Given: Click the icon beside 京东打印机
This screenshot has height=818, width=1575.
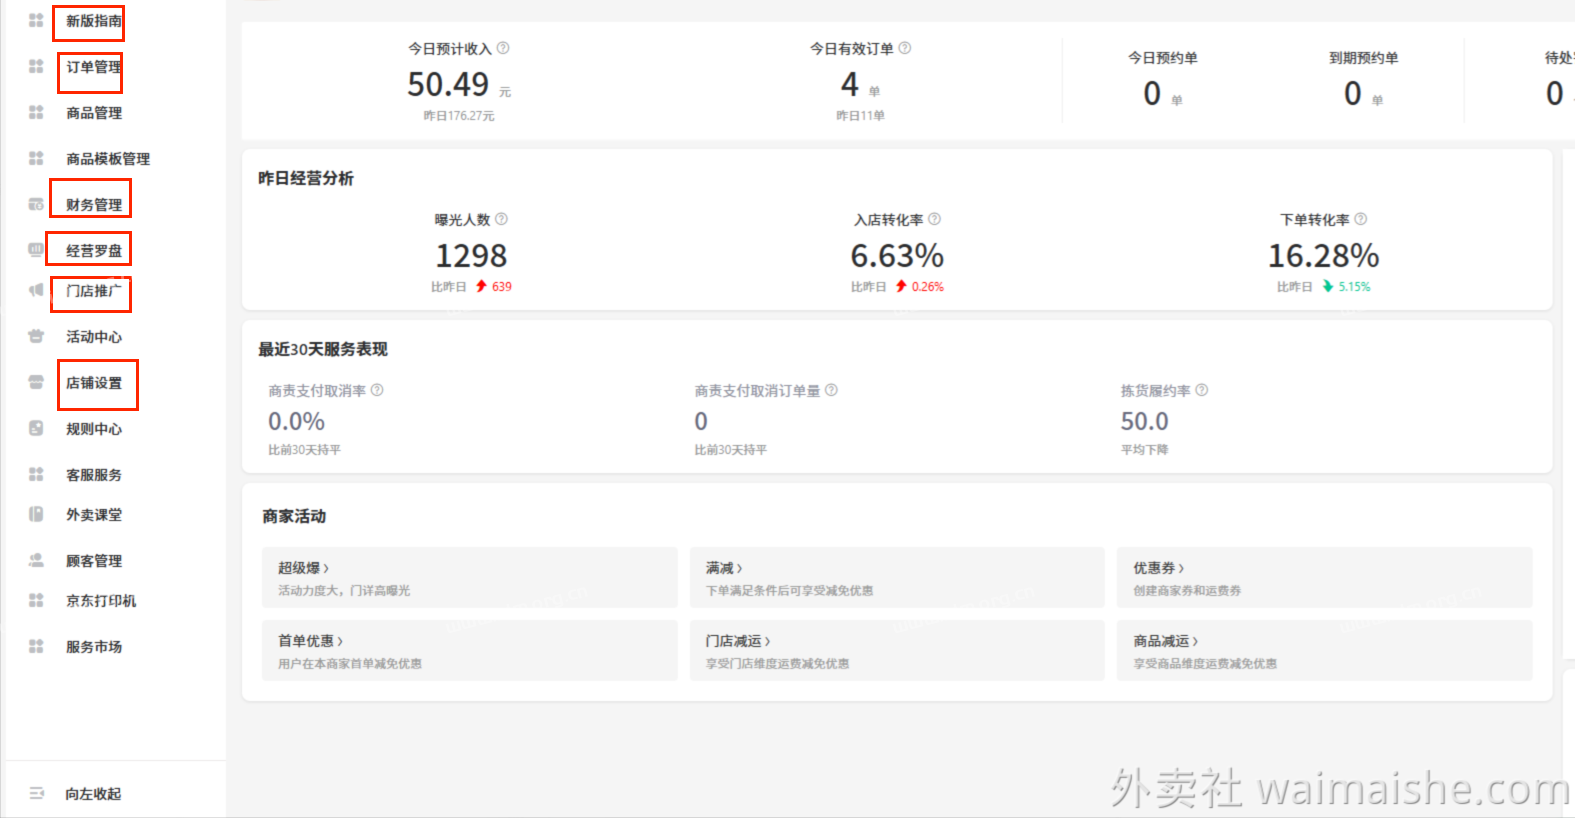Looking at the screenshot, I should pos(36,600).
